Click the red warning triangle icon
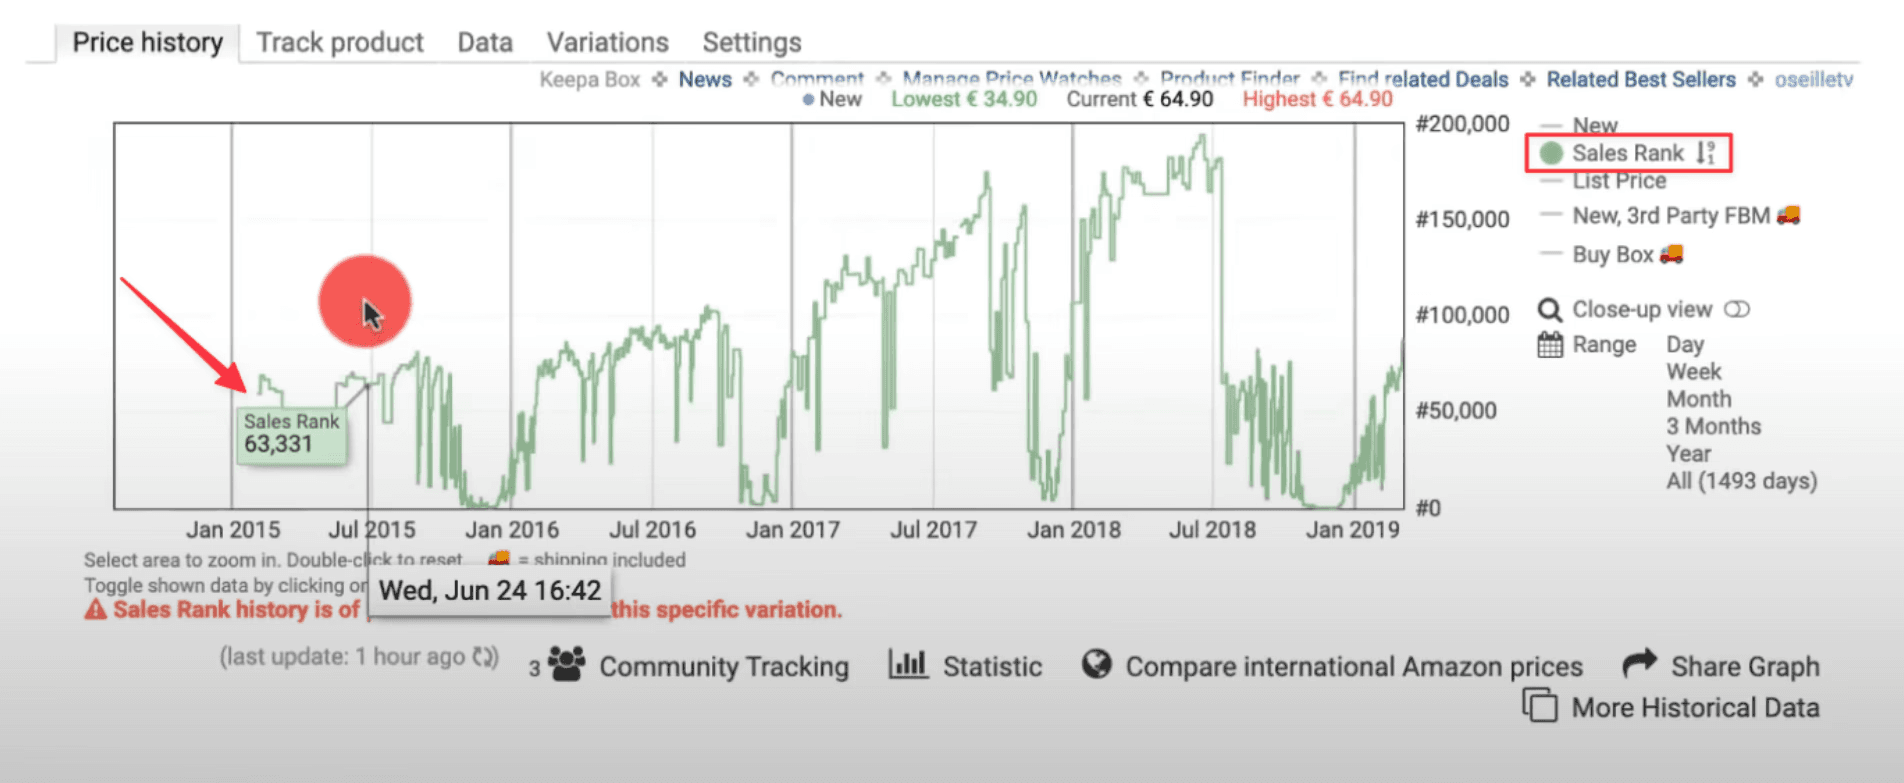The width and height of the screenshot is (1904, 783). tap(95, 610)
